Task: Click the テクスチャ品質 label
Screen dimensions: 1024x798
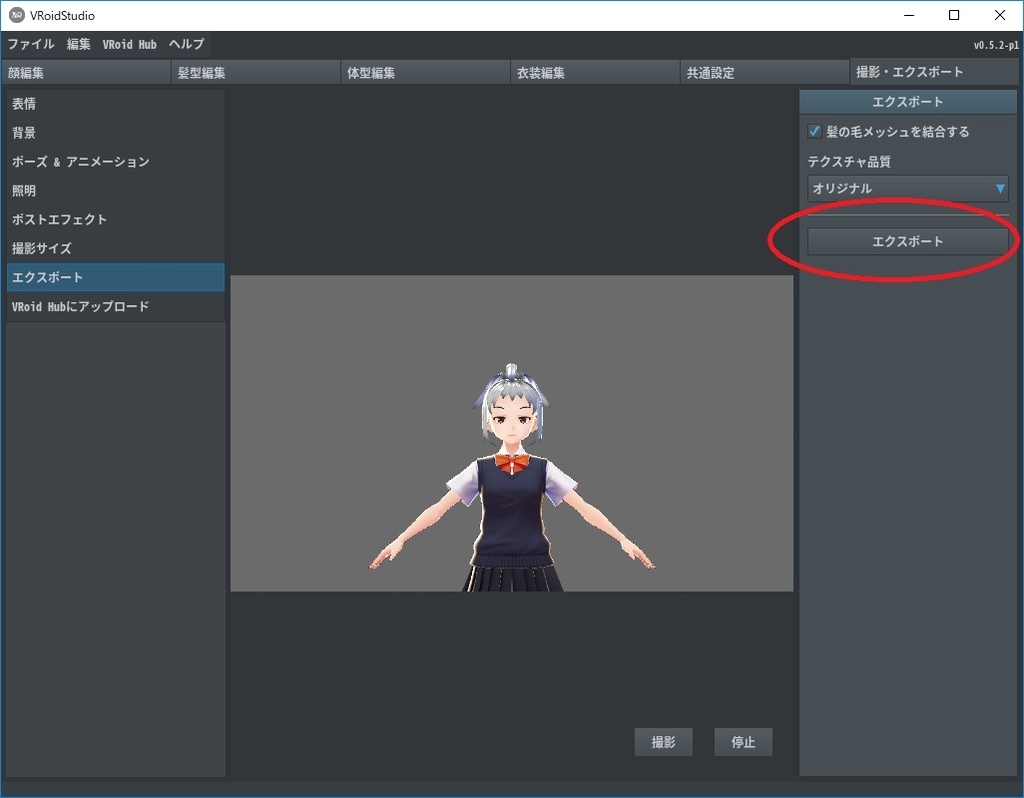Action: tap(849, 161)
